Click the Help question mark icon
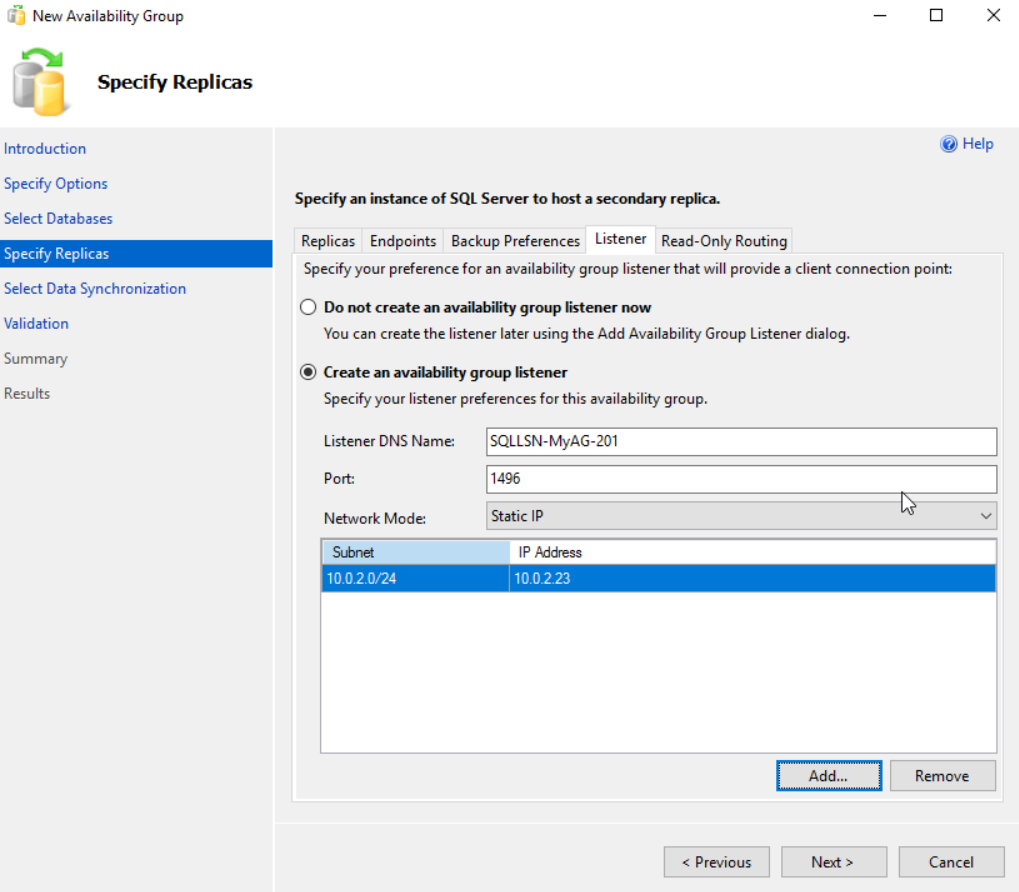This screenshot has height=892, width=1019. (948, 144)
